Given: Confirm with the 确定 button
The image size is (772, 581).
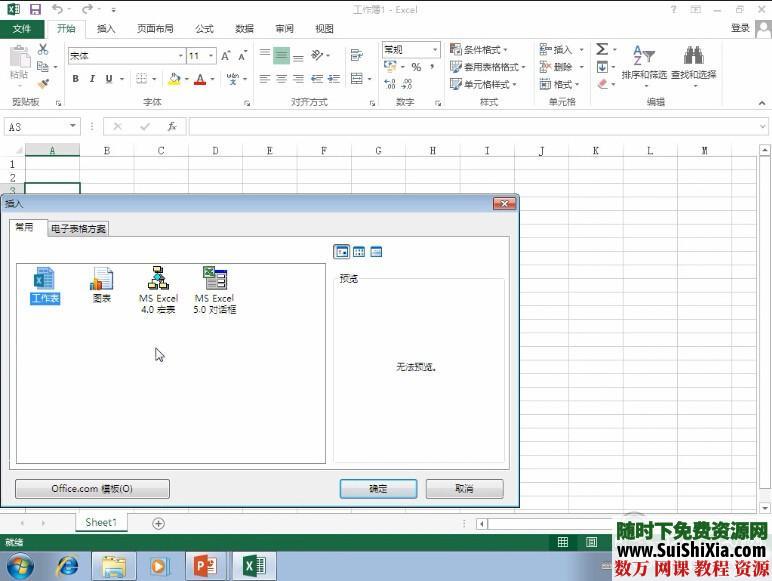Looking at the screenshot, I should point(378,488).
